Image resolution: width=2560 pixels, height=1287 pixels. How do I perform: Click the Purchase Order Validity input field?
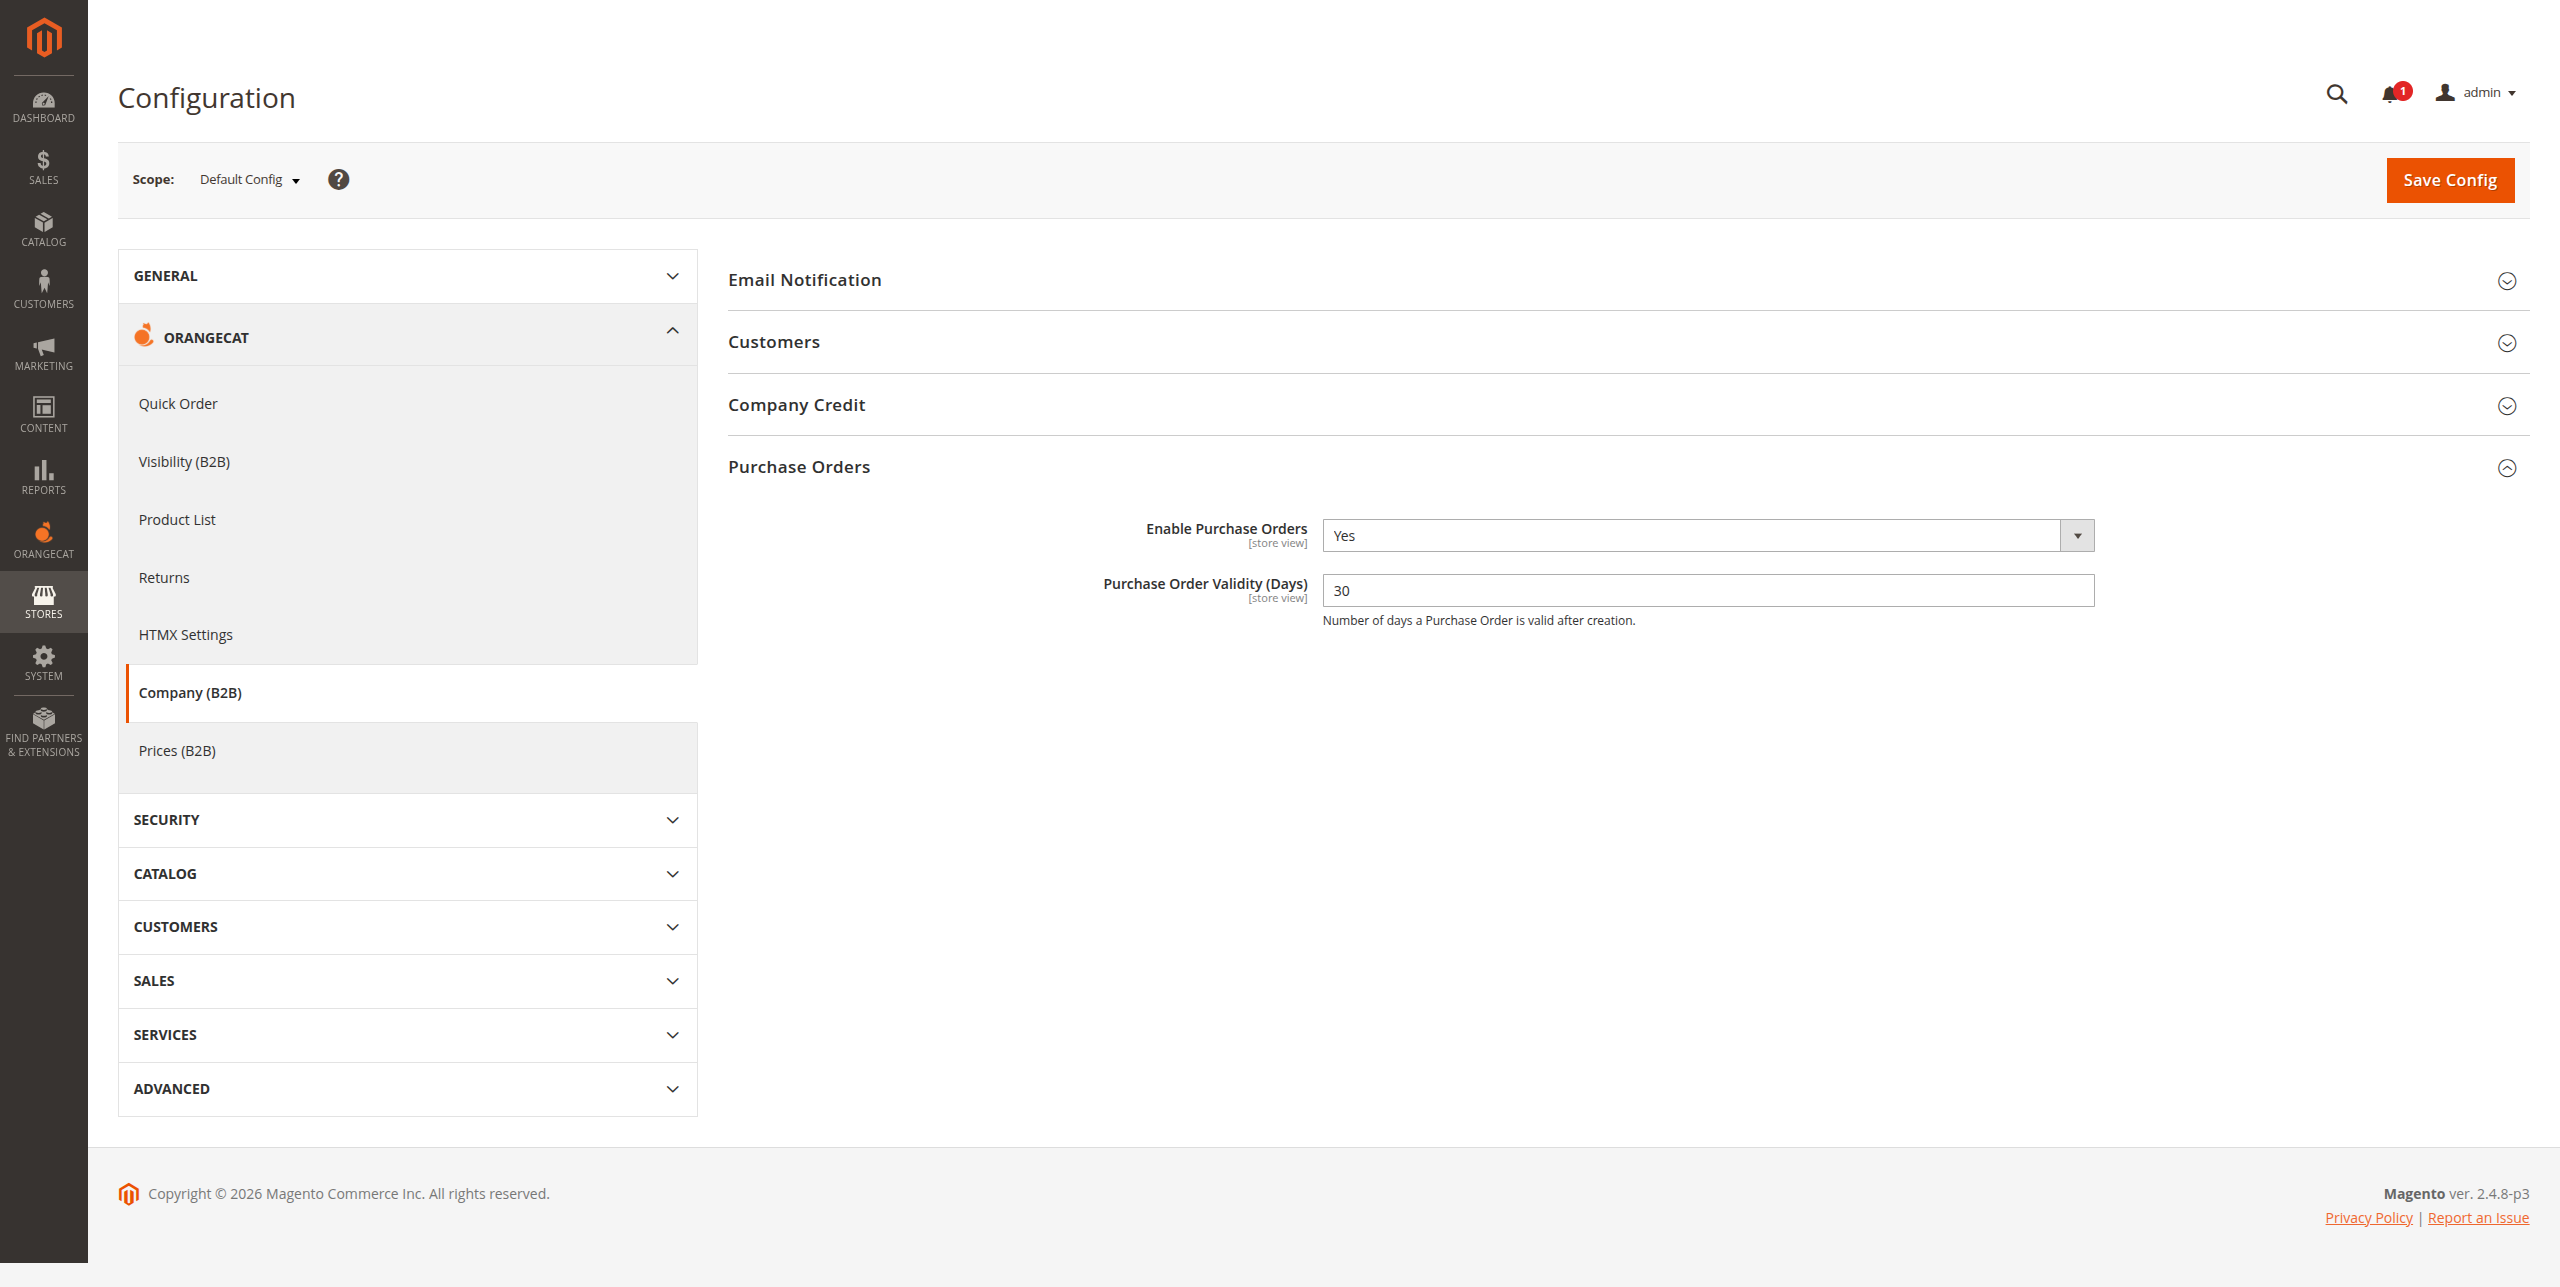click(1706, 590)
